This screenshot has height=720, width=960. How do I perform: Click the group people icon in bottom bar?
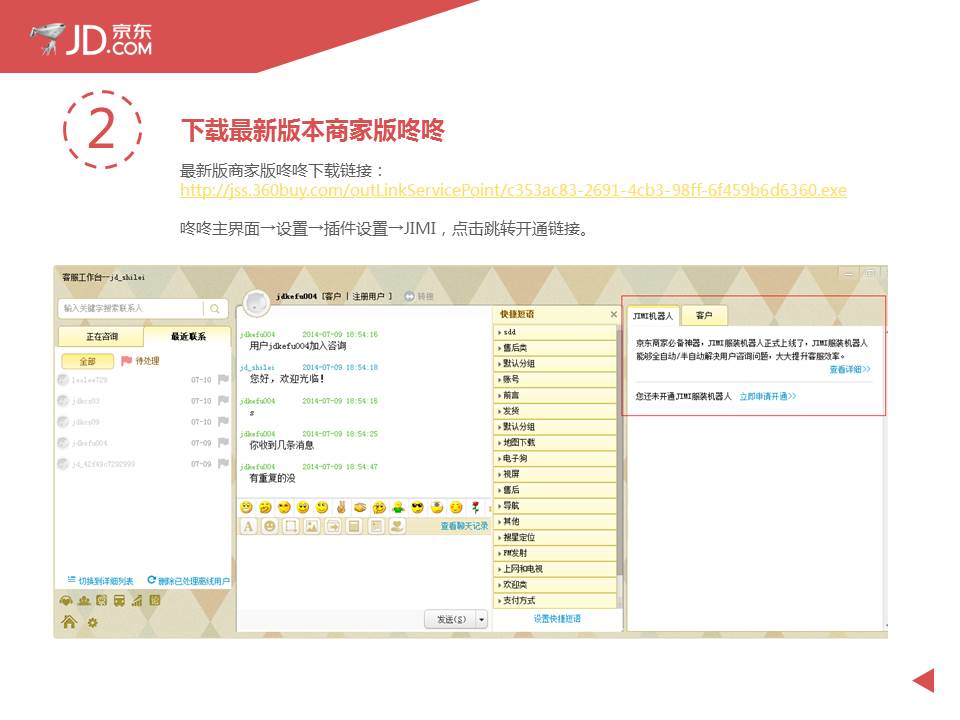coord(84,601)
